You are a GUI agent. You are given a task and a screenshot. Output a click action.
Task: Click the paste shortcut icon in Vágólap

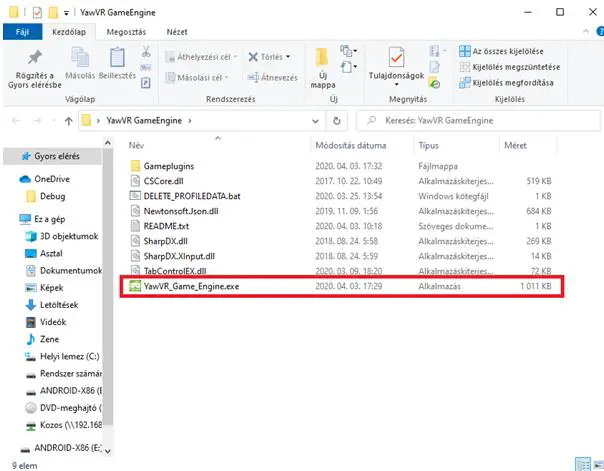pyautogui.click(x=146, y=83)
